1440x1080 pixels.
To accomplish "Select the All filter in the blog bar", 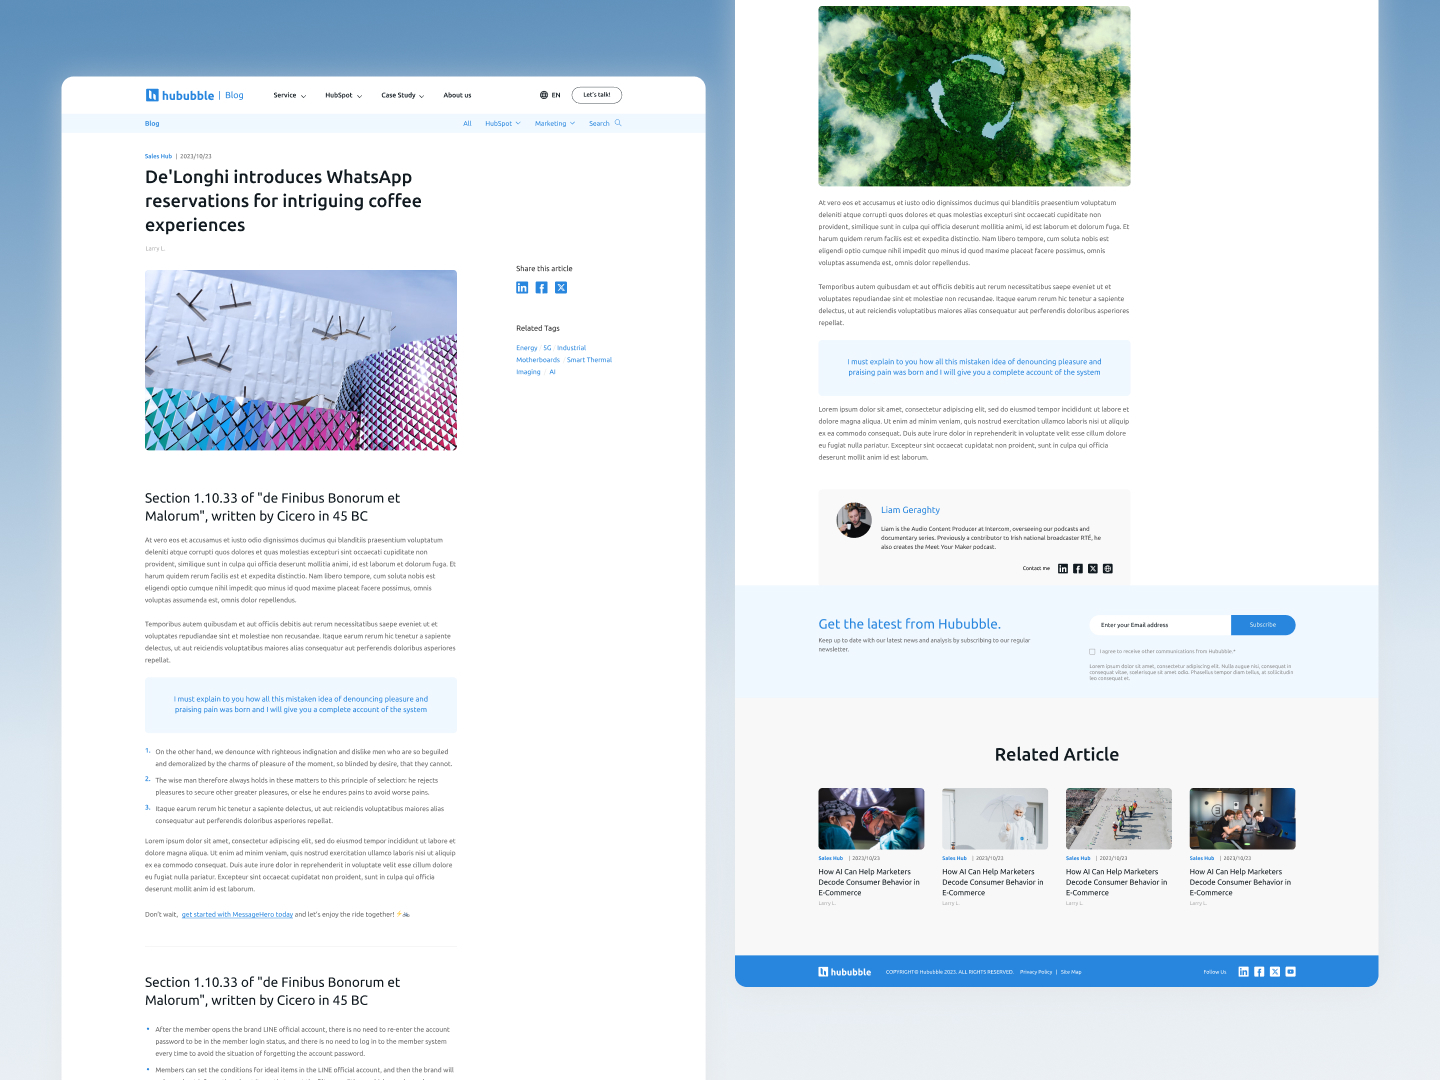I will click(x=467, y=124).
